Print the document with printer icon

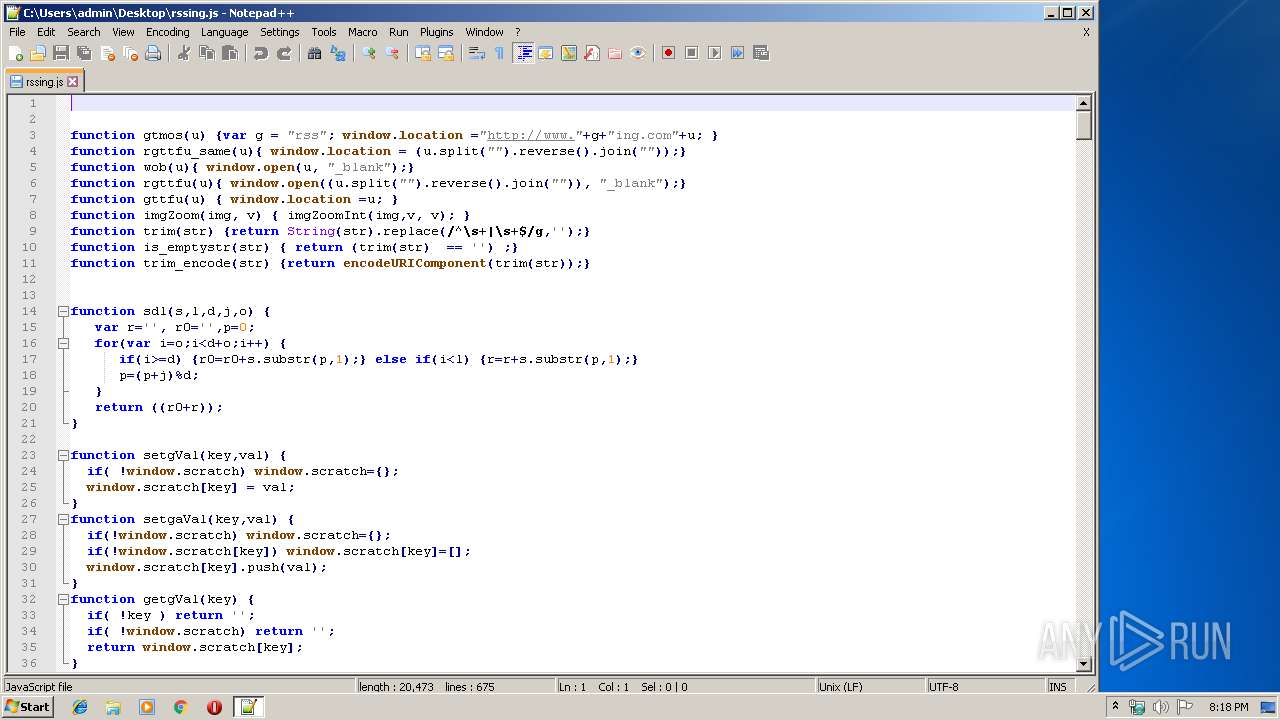click(x=153, y=53)
